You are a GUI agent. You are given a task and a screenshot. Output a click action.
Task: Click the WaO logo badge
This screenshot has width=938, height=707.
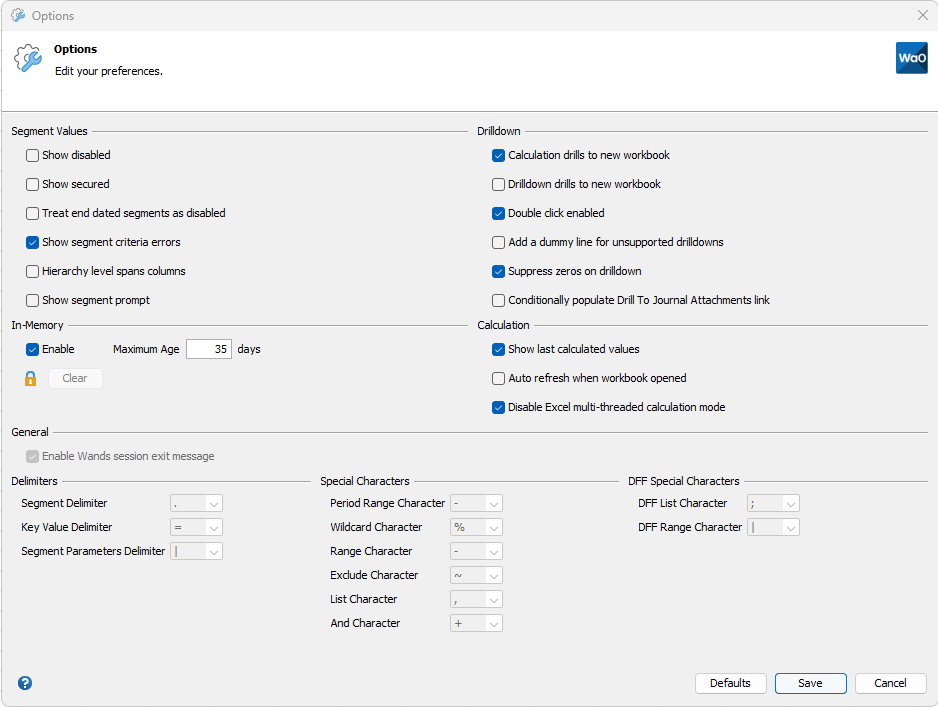click(911, 57)
